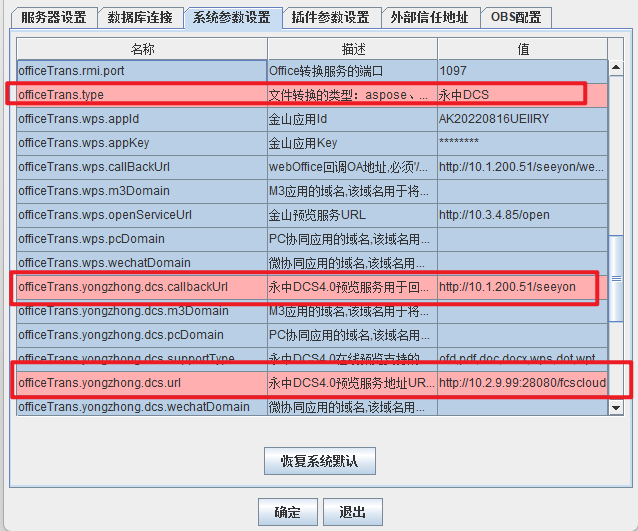The height and width of the screenshot is (531, 638).
Task: Click the 永中DCS4.0预览服务地址UR... description cell
Action: [352, 383]
